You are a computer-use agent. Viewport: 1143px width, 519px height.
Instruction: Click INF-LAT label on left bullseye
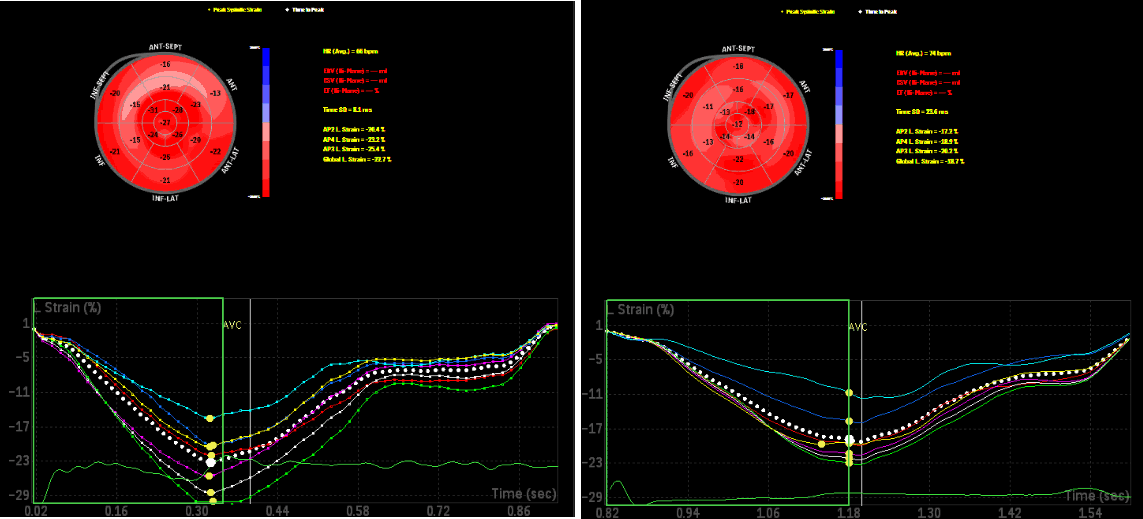click(166, 198)
